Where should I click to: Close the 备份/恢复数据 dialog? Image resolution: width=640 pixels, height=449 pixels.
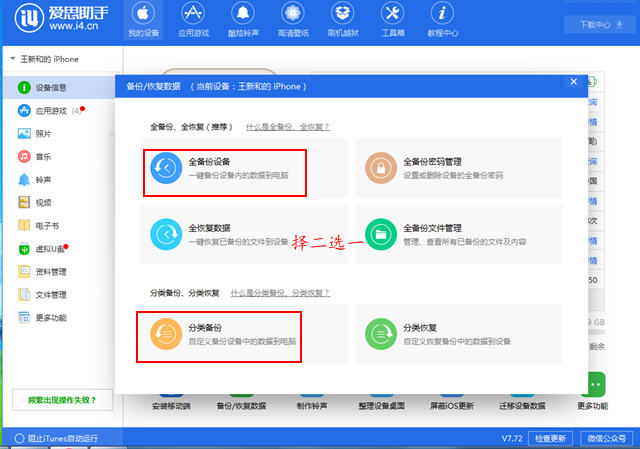coord(572,82)
